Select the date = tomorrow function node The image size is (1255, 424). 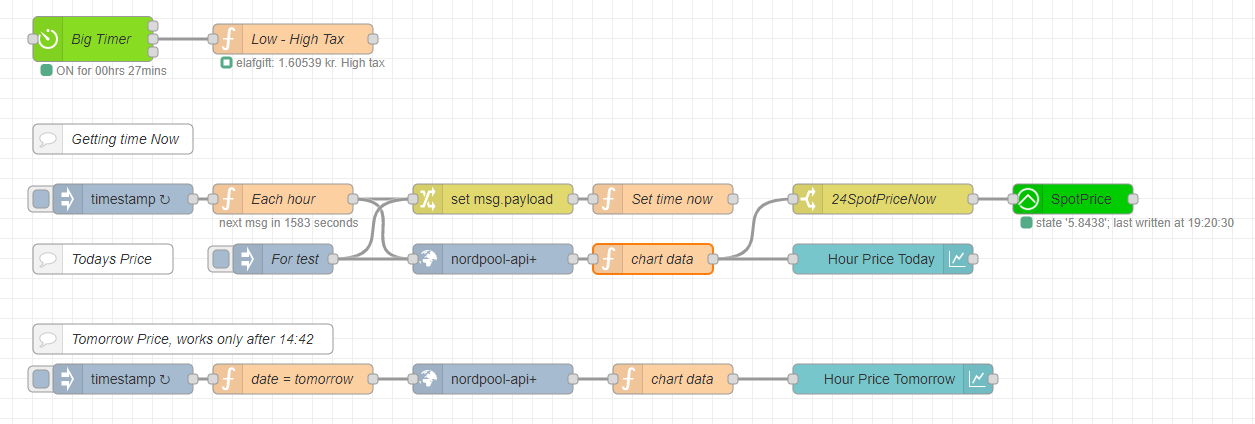click(x=302, y=379)
